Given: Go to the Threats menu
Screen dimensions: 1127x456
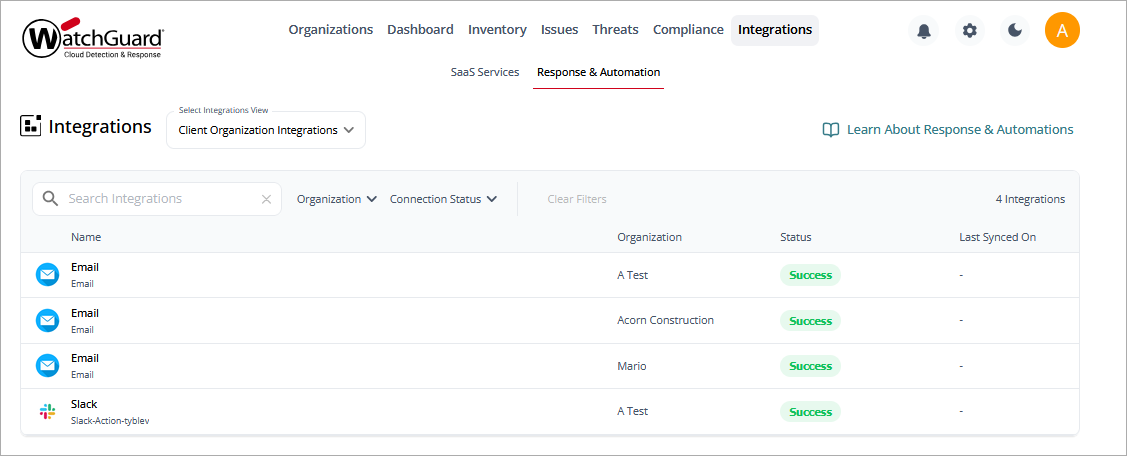Looking at the screenshot, I should 615,29.
